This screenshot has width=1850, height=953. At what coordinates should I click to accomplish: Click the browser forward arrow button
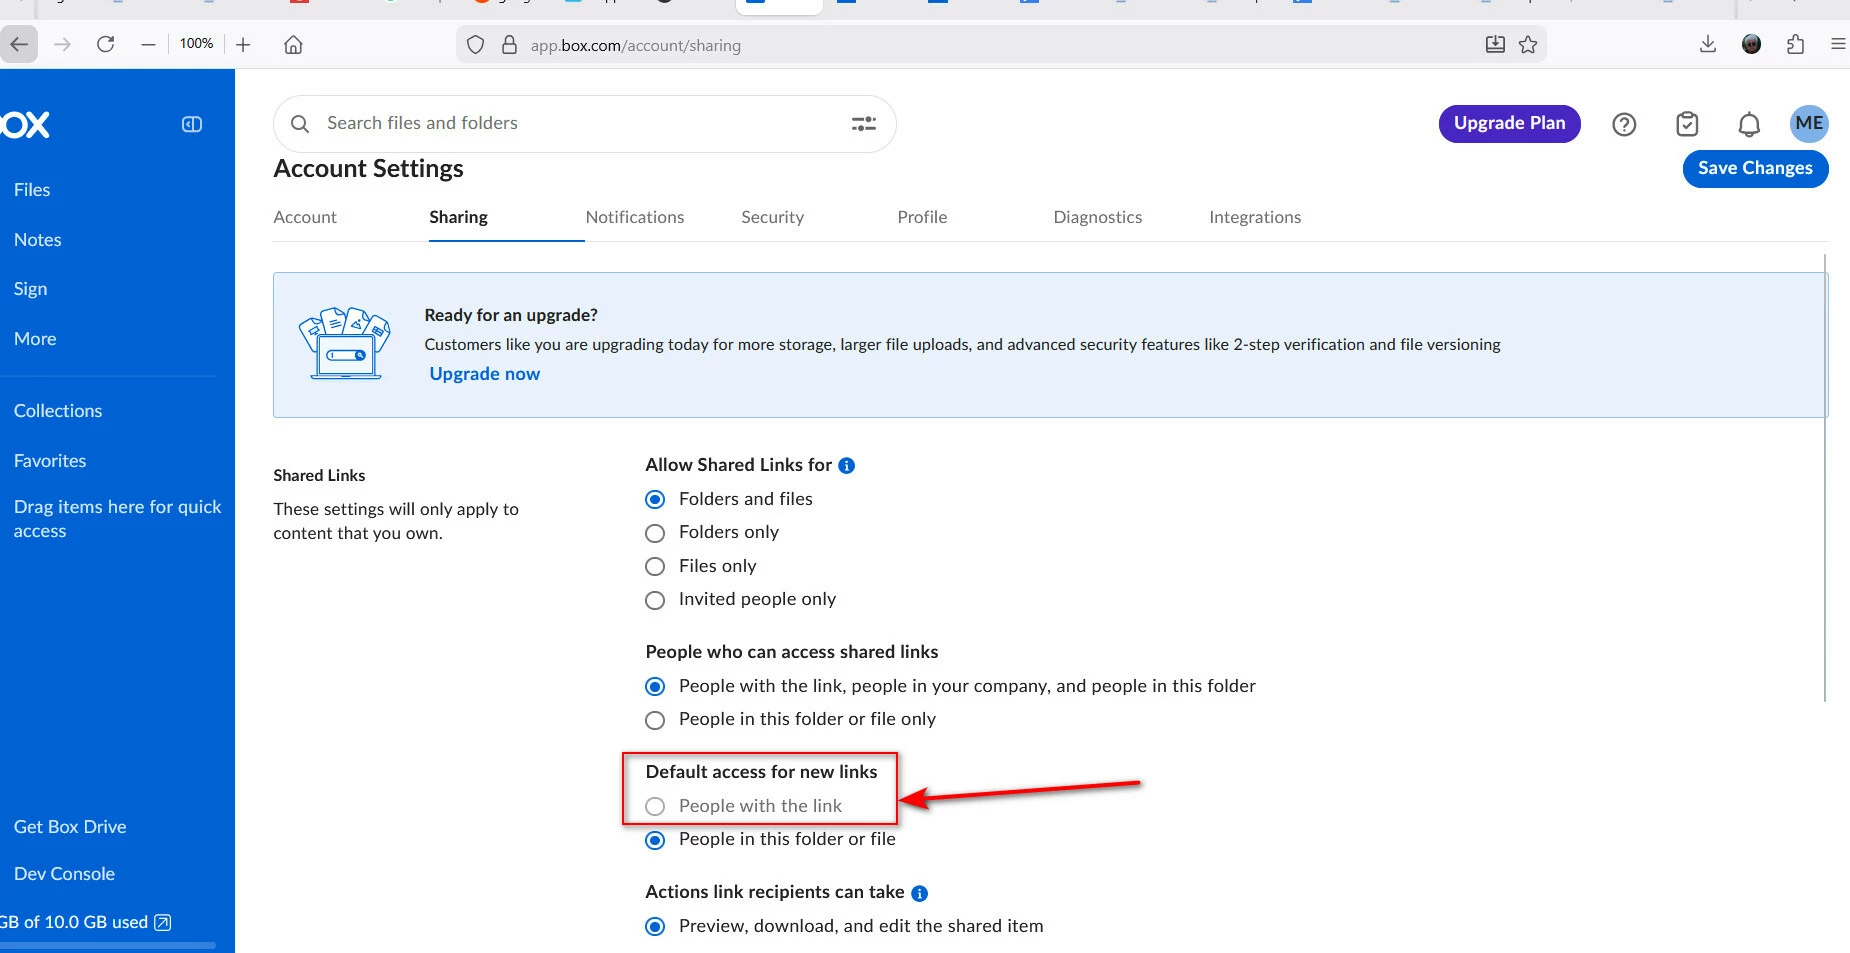tap(62, 44)
